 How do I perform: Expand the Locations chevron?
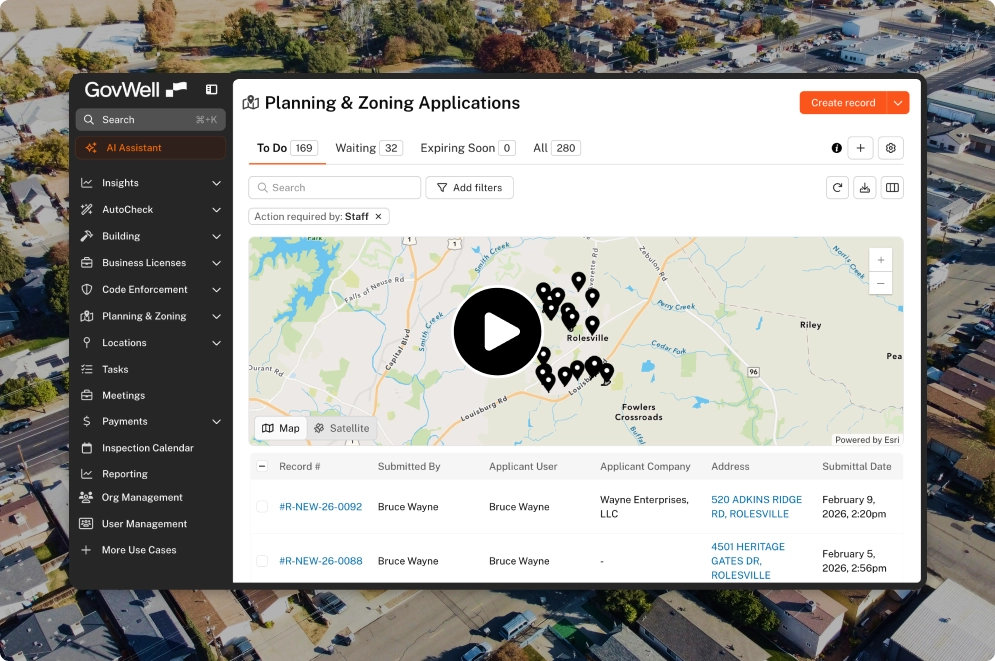[x=216, y=343]
